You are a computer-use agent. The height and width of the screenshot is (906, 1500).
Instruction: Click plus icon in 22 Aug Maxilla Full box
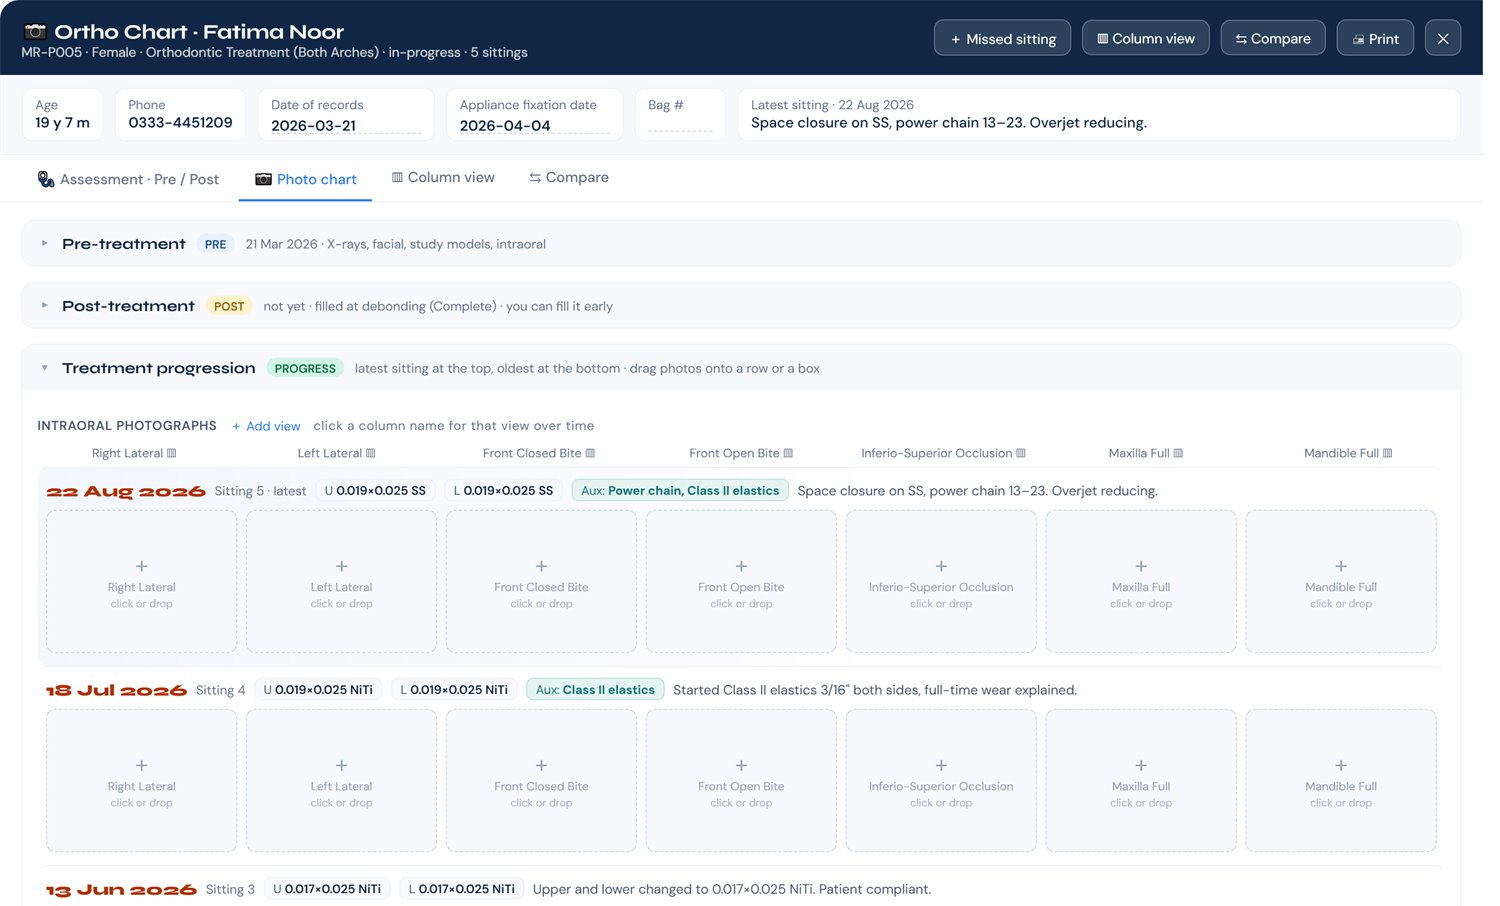[x=1141, y=566]
